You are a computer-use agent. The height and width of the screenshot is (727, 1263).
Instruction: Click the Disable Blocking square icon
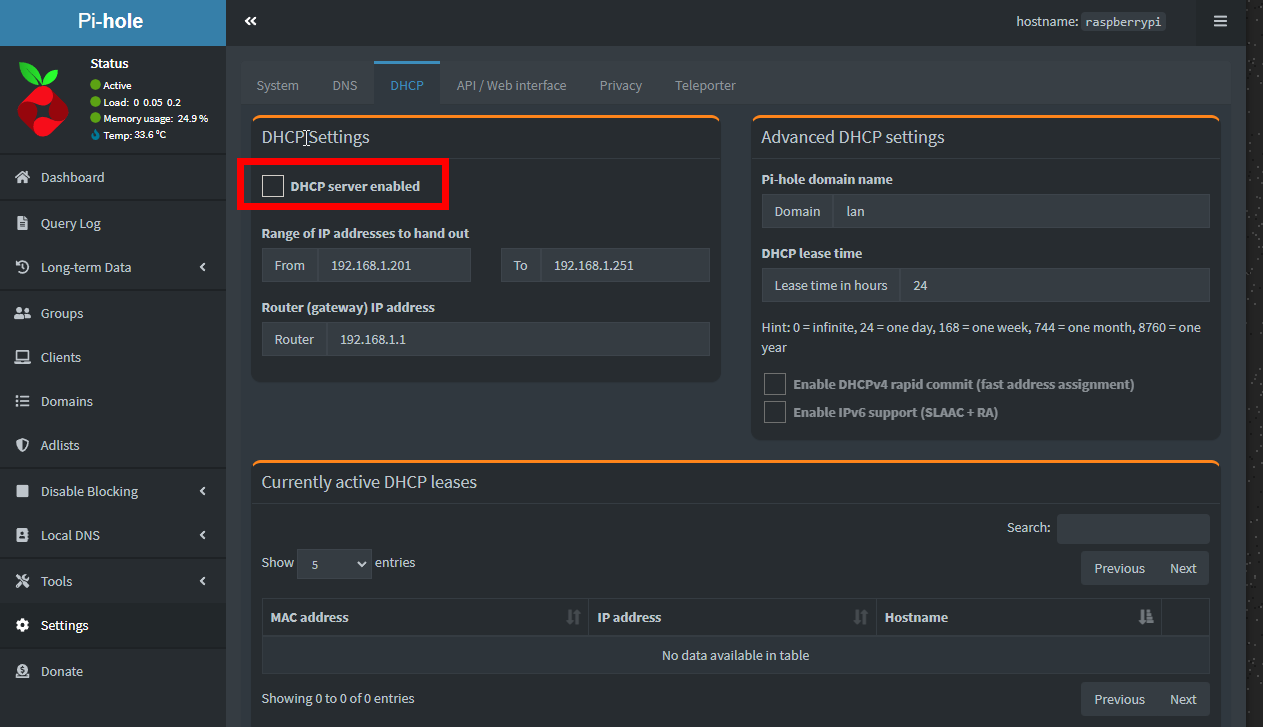pos(22,491)
